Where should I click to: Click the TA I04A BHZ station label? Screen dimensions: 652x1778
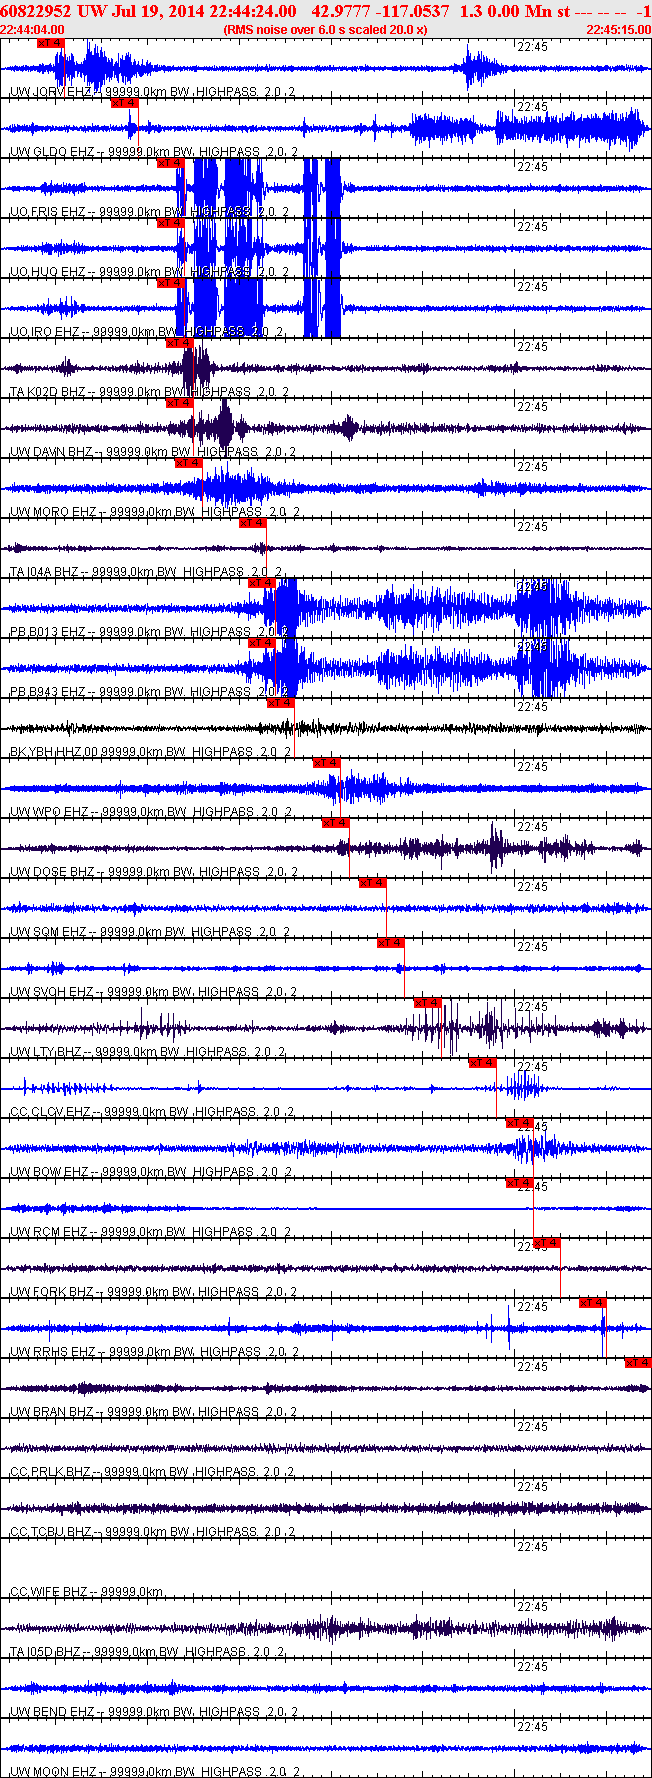[146, 572]
